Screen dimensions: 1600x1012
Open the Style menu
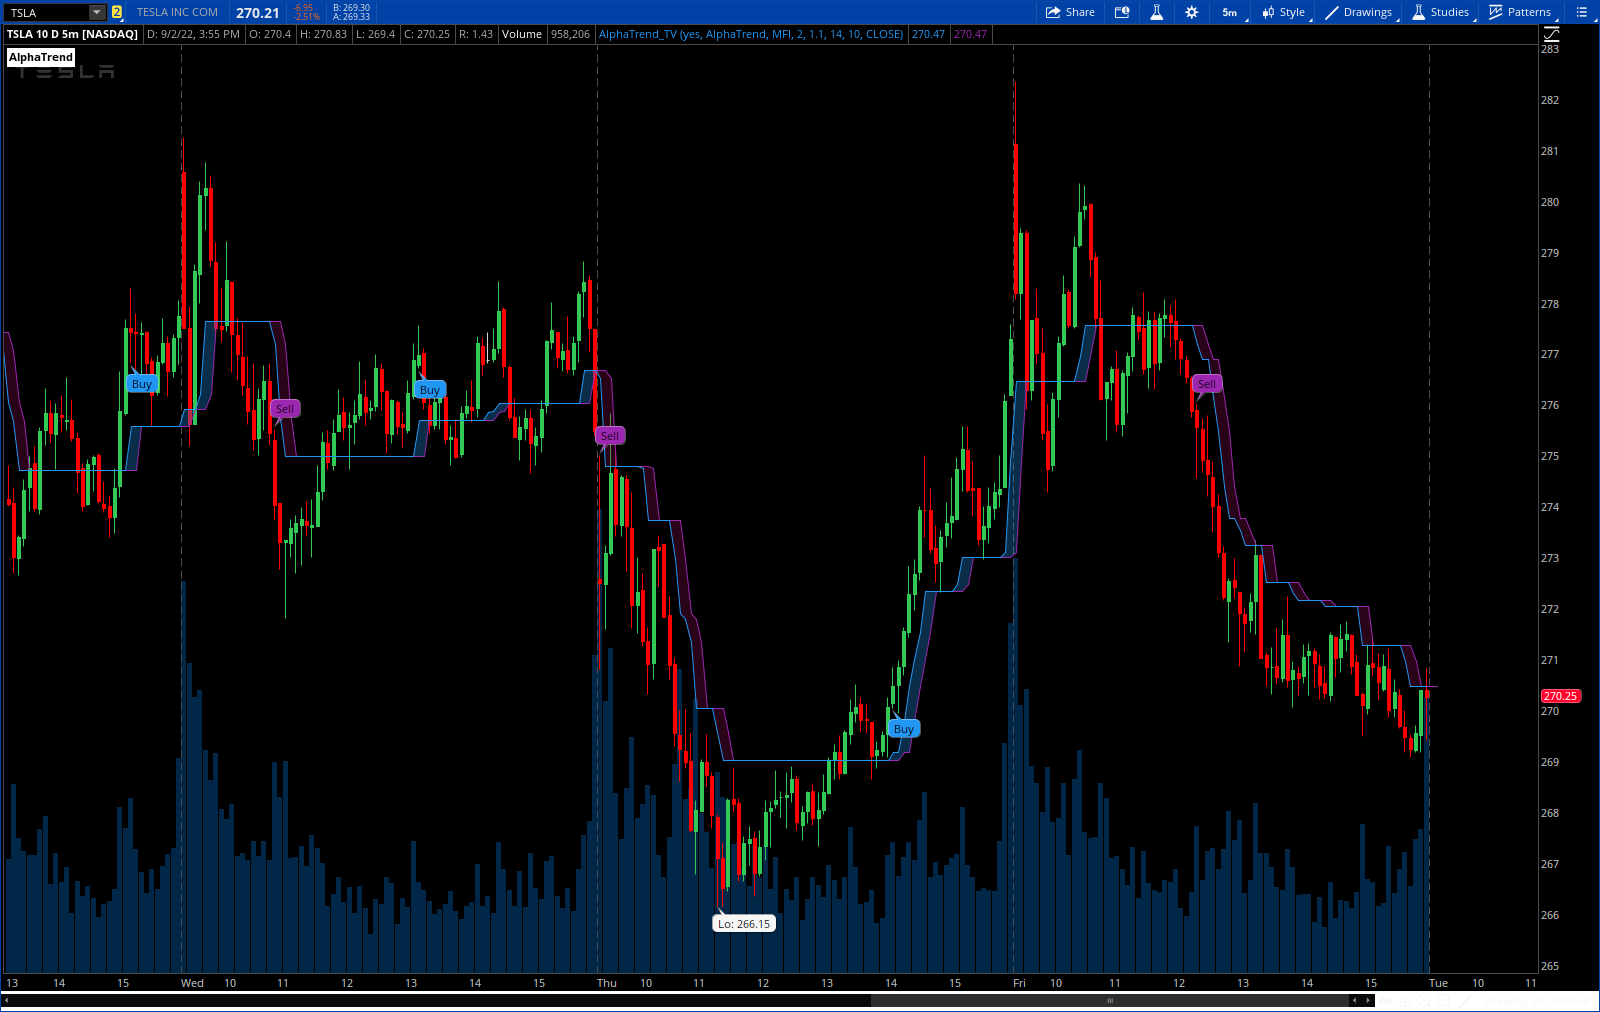coord(1283,12)
